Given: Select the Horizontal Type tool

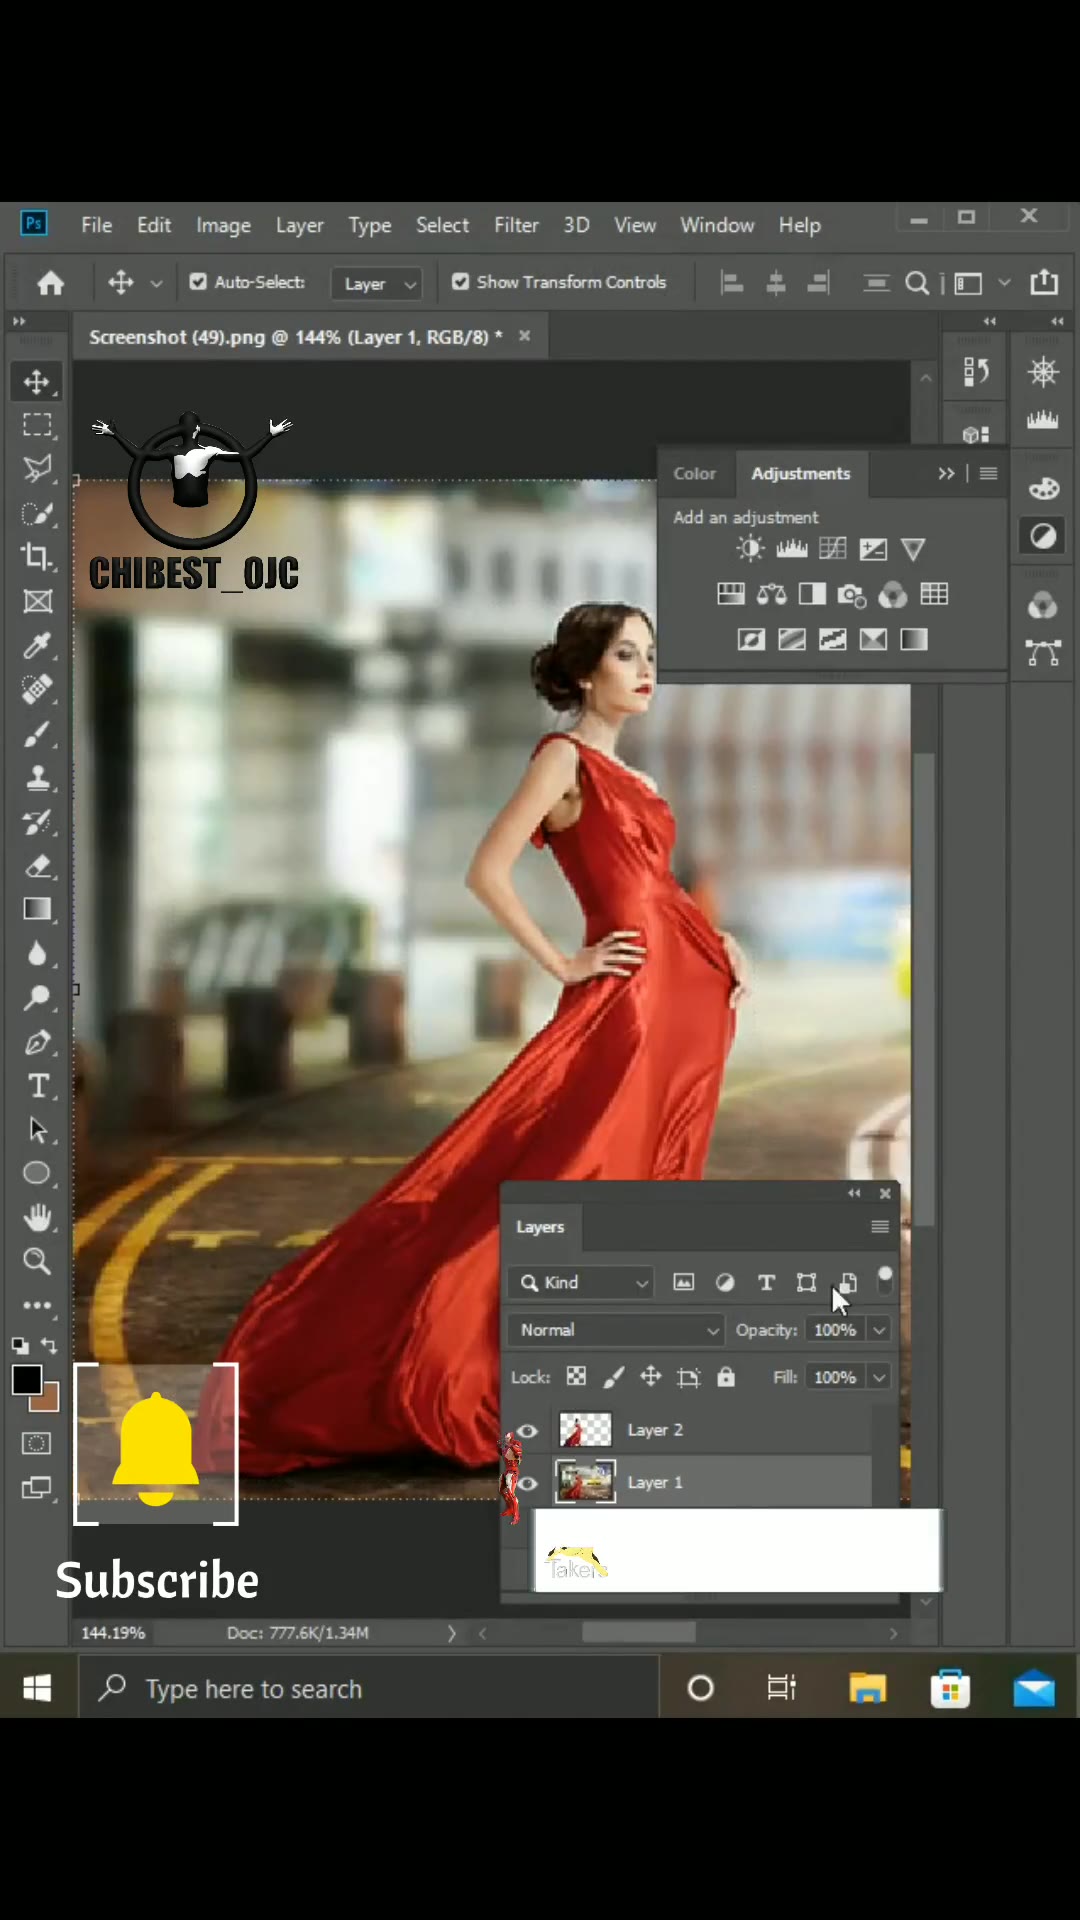Looking at the screenshot, I should (x=37, y=1086).
